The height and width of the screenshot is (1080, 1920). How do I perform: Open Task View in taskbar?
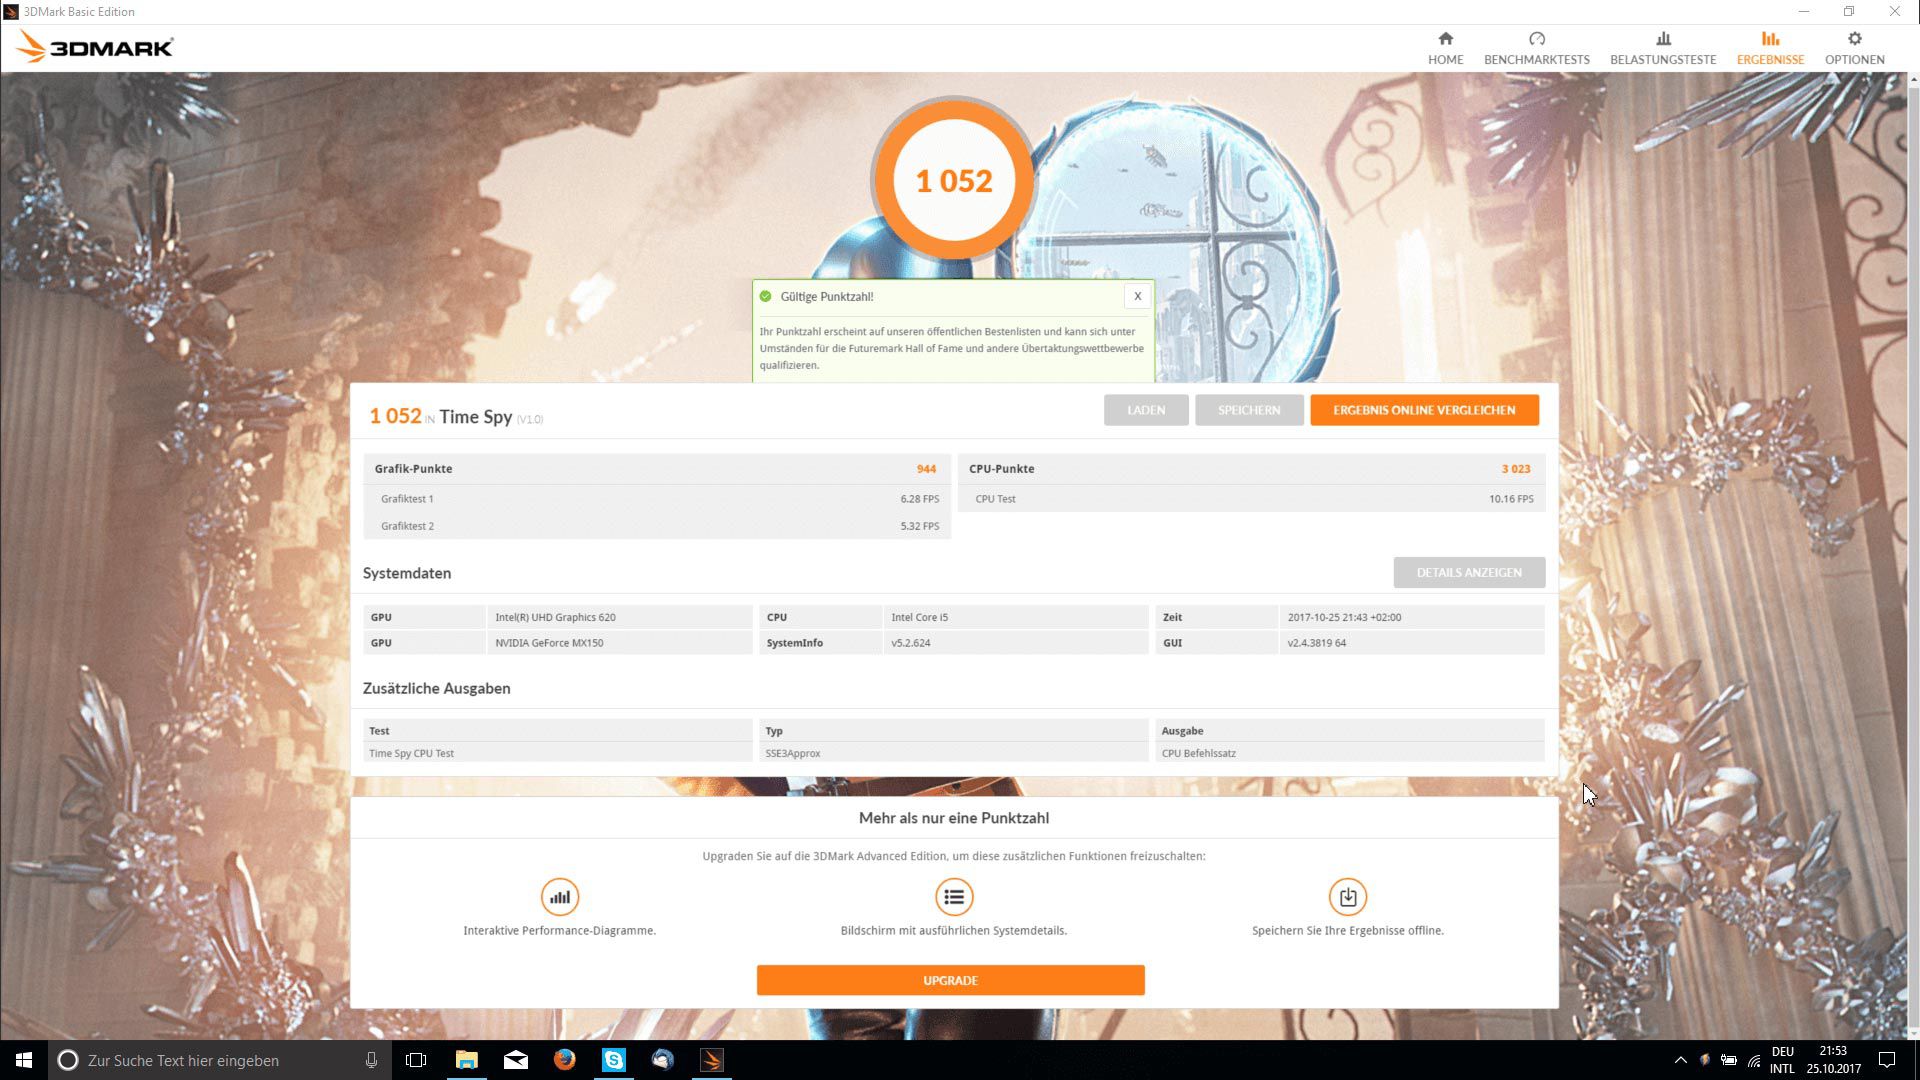416,1060
